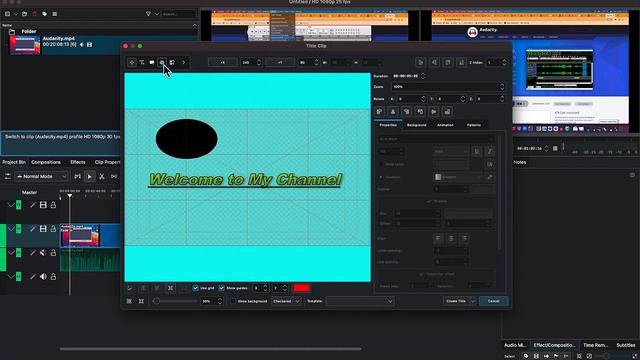Viewport: 640px width, 360px height.
Task: Click the Duration timecode field
Action: click(406, 76)
